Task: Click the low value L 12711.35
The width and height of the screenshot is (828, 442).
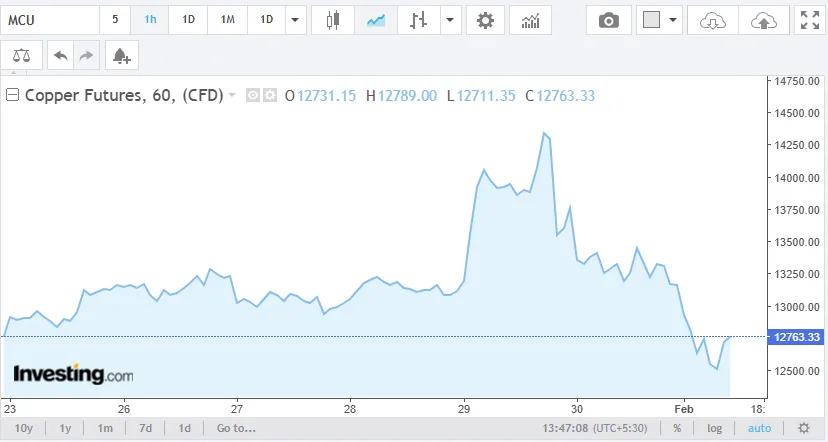Action: click(x=481, y=96)
